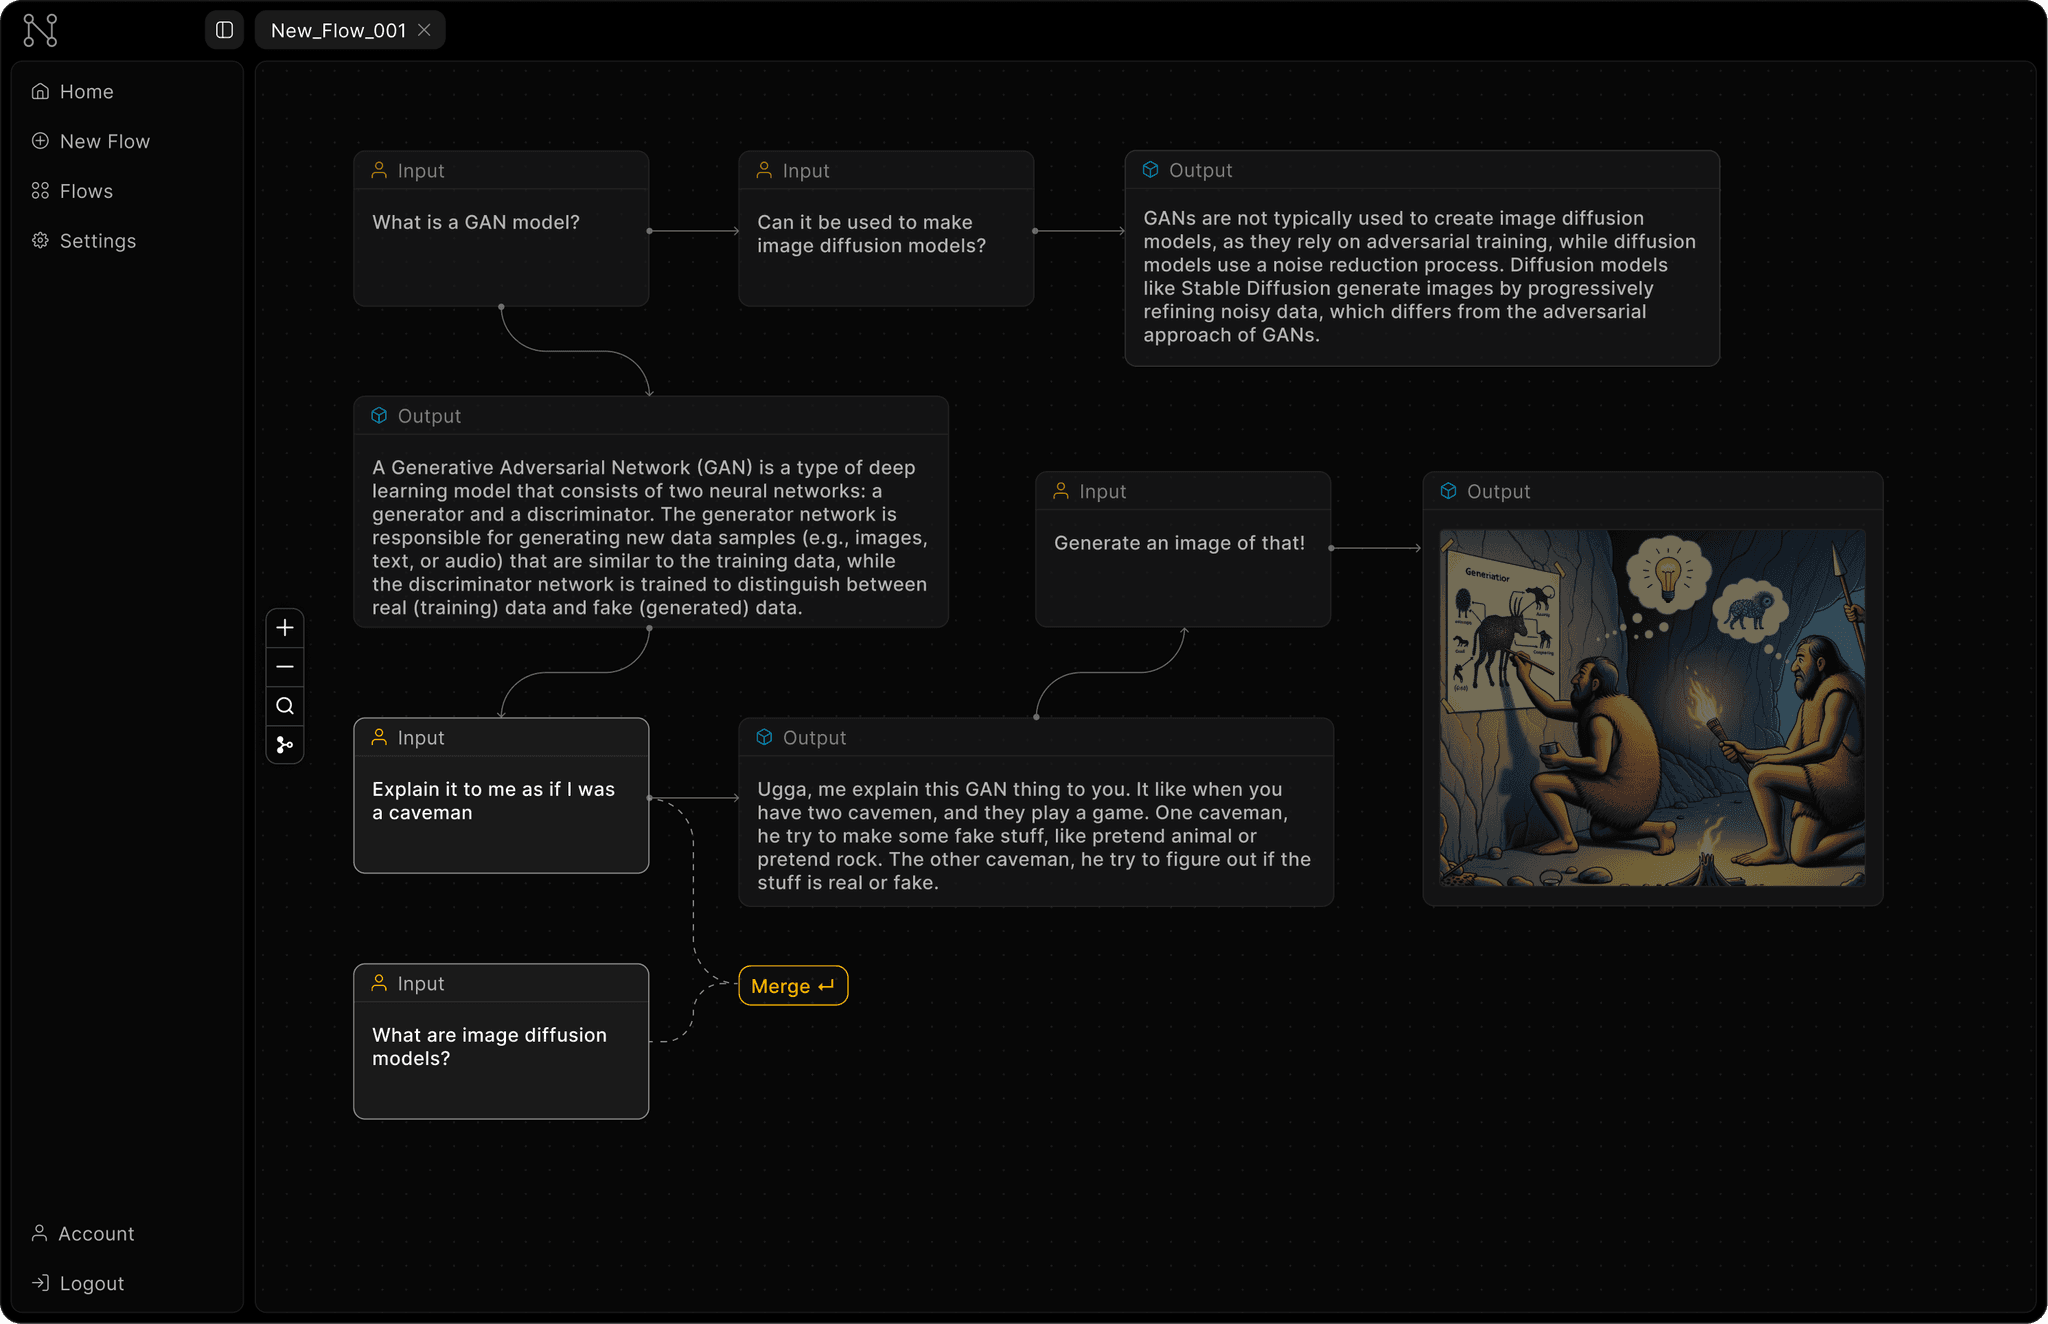
Task: Click "What are image diffusion models?" node
Action: [501, 1058]
